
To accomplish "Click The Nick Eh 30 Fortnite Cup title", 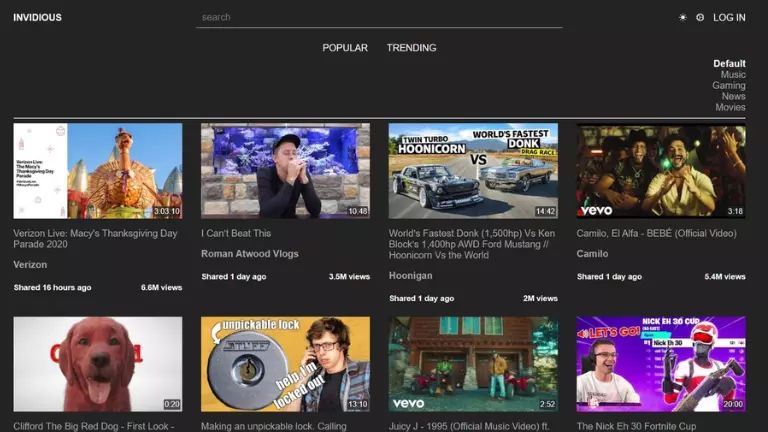I will coord(636,427).
